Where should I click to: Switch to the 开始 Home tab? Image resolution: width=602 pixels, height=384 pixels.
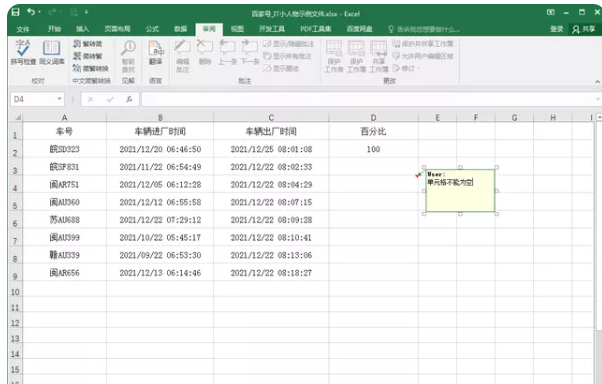click(x=55, y=29)
